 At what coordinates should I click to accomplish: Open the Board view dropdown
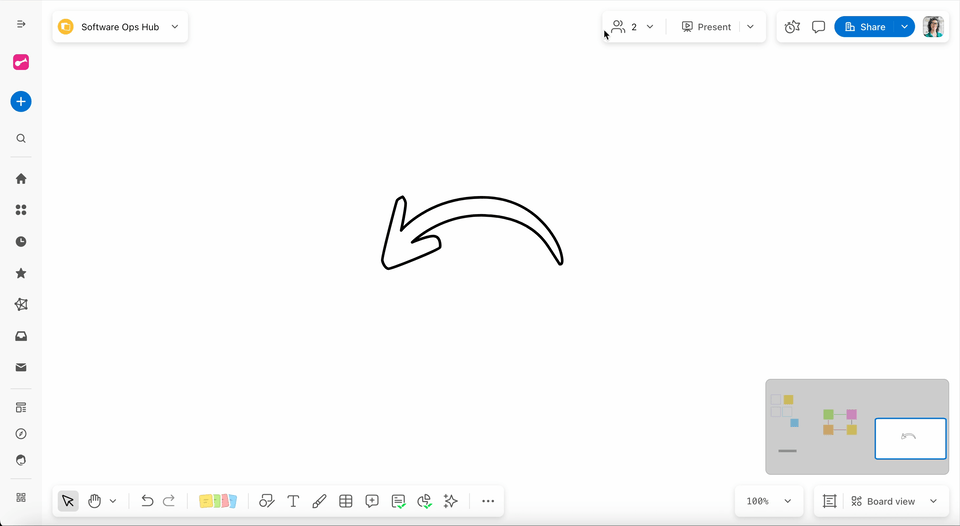(x=893, y=501)
